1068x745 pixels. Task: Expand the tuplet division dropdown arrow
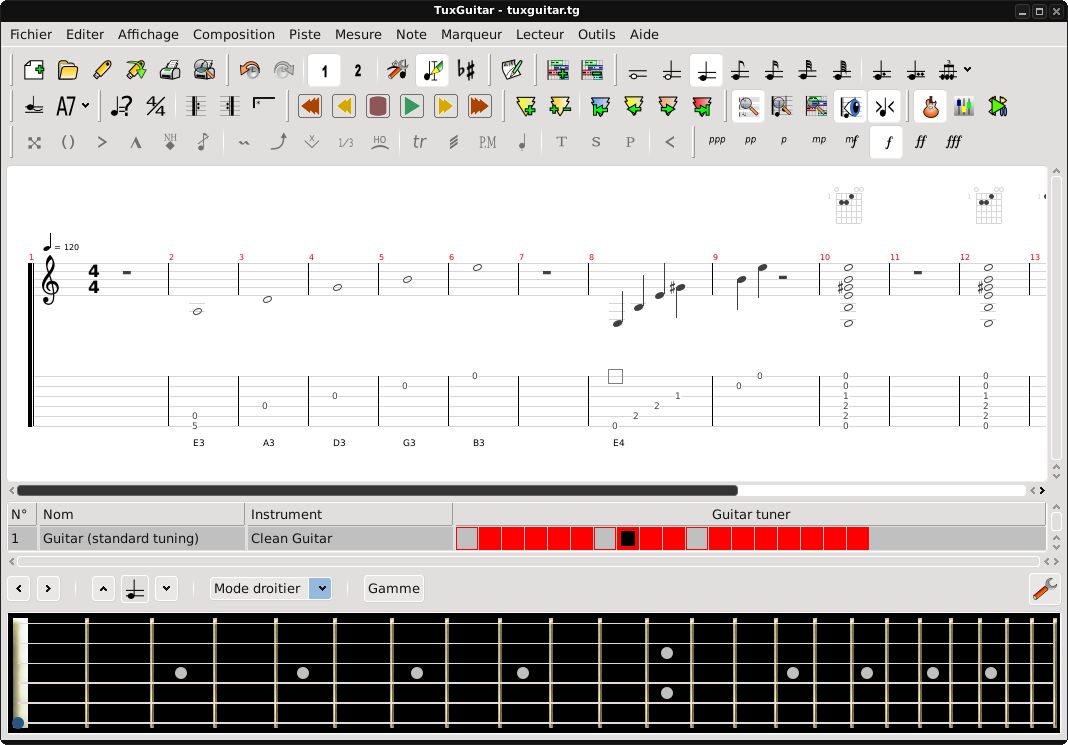coord(967,71)
